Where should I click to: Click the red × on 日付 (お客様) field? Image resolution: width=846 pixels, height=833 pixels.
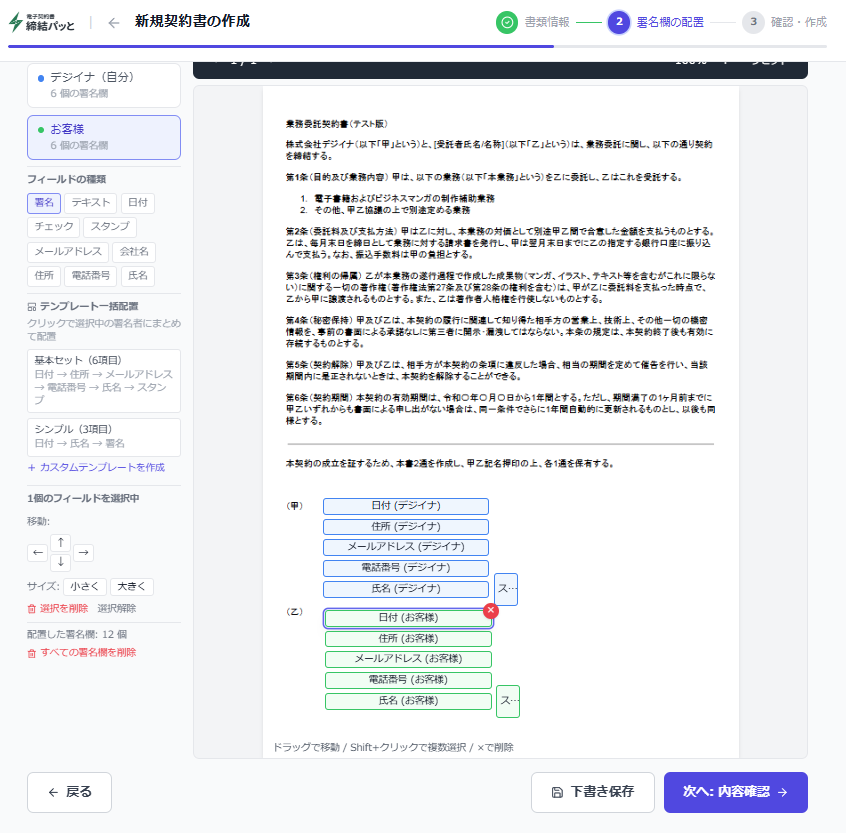coord(490,610)
